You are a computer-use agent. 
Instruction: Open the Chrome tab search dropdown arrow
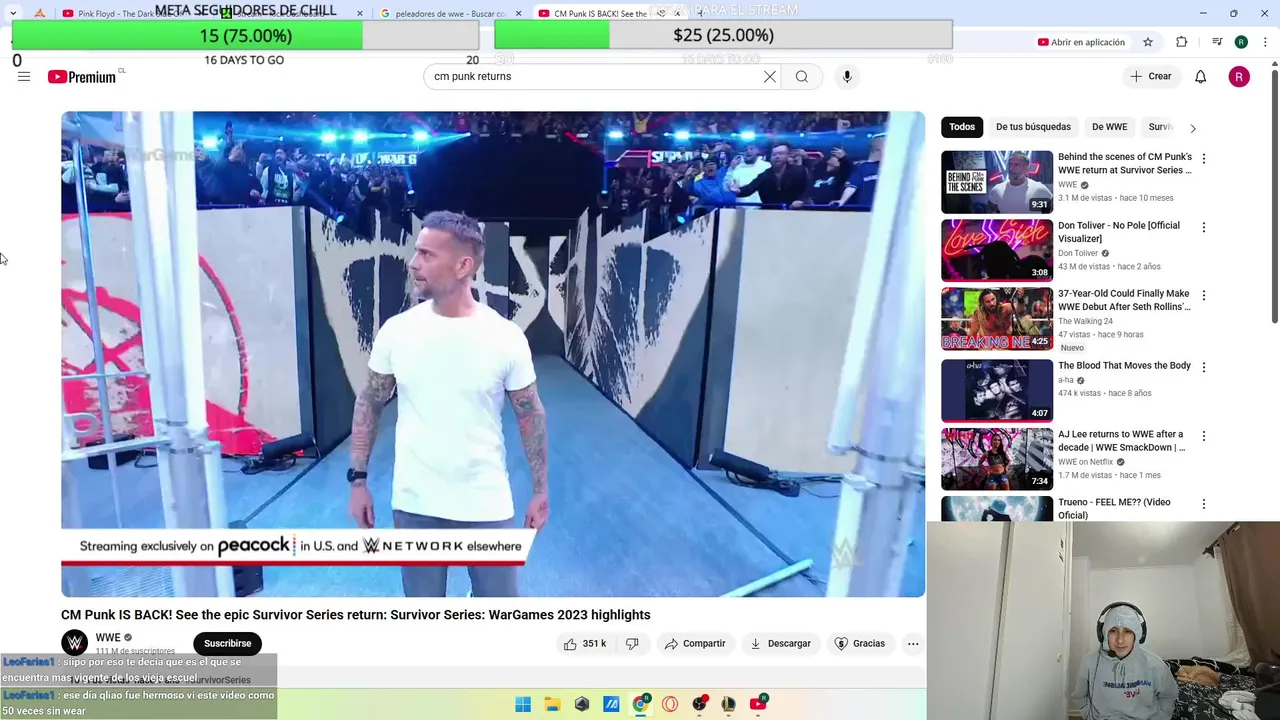[x=13, y=13]
